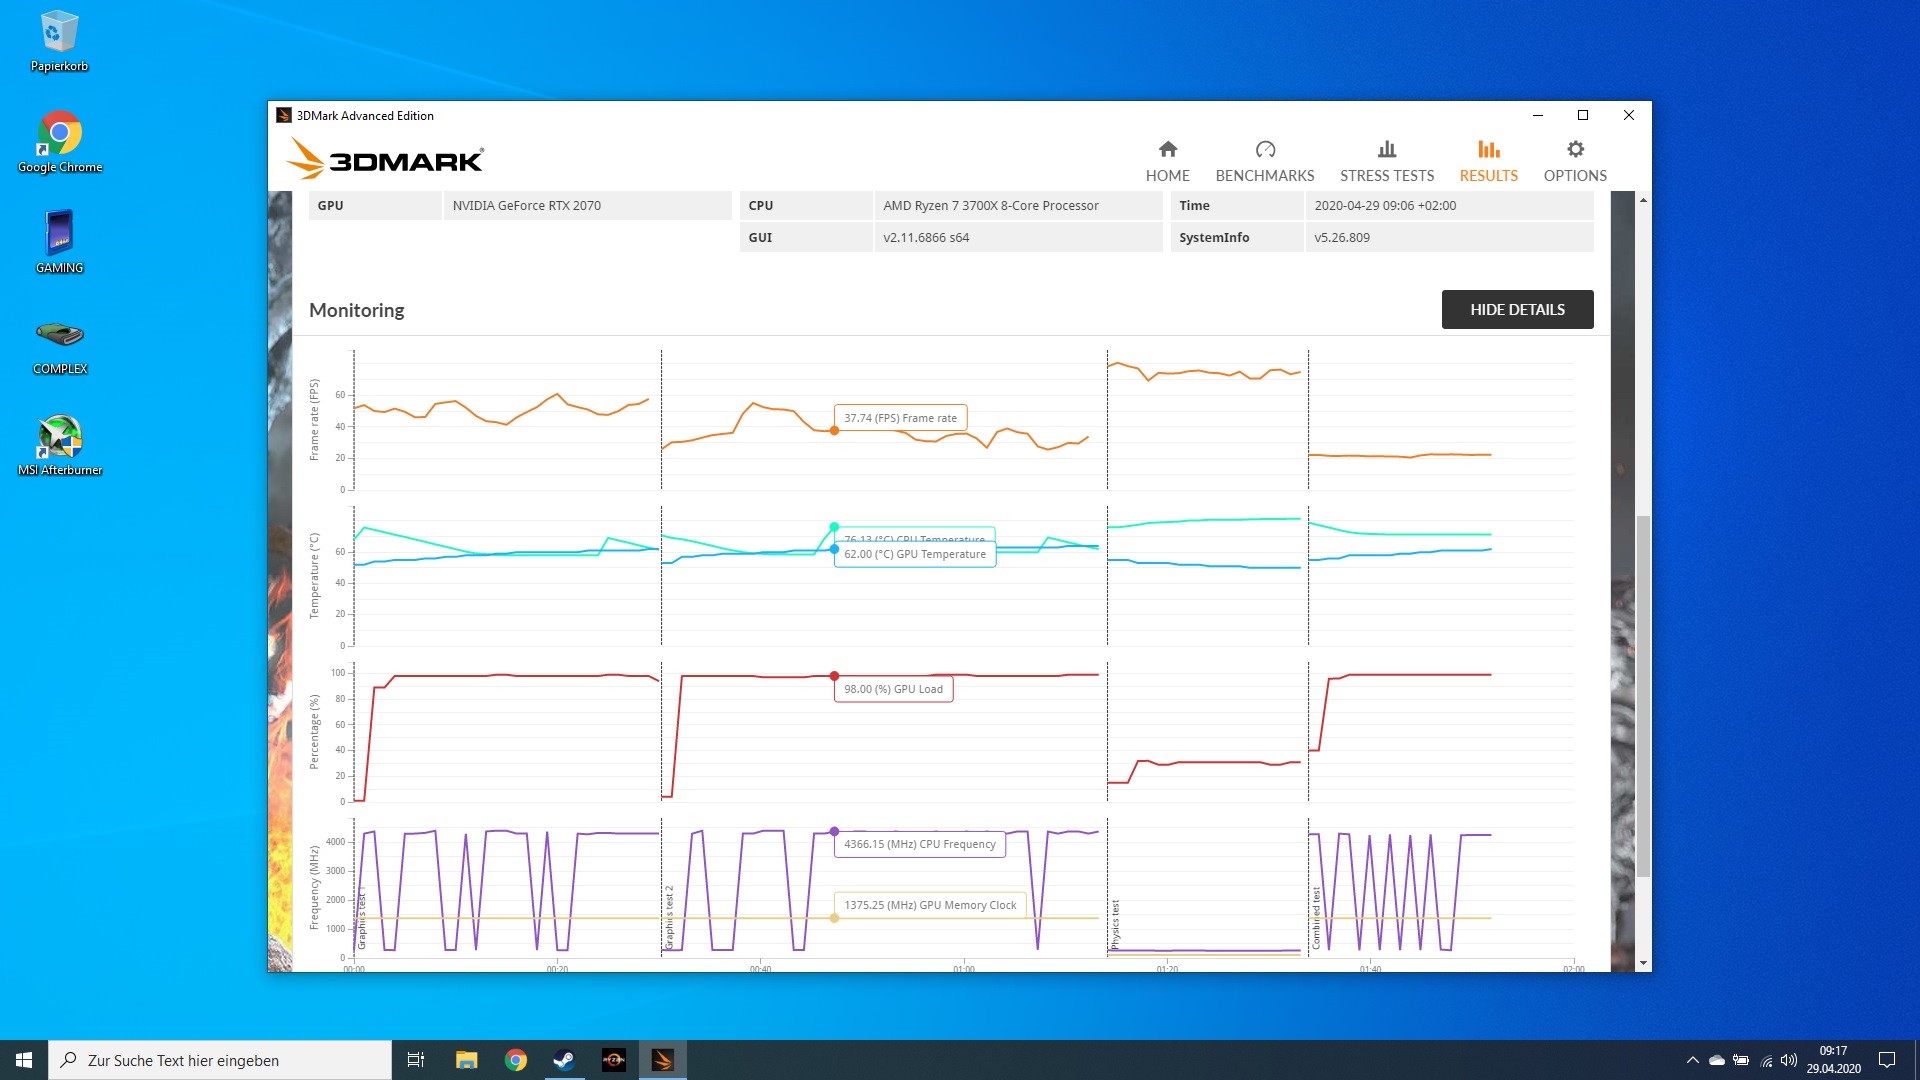Click the CPU Frequency purple data point
Image resolution: width=1920 pixels, height=1080 pixels.
click(x=834, y=832)
